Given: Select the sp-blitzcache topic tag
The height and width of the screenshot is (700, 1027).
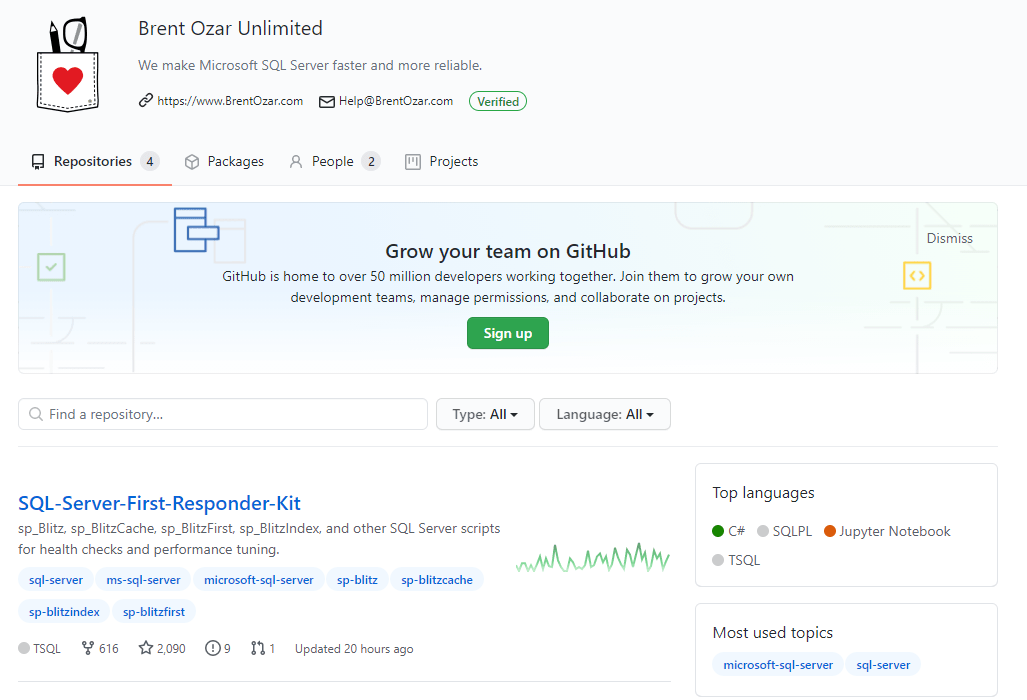Looking at the screenshot, I should click(437, 580).
